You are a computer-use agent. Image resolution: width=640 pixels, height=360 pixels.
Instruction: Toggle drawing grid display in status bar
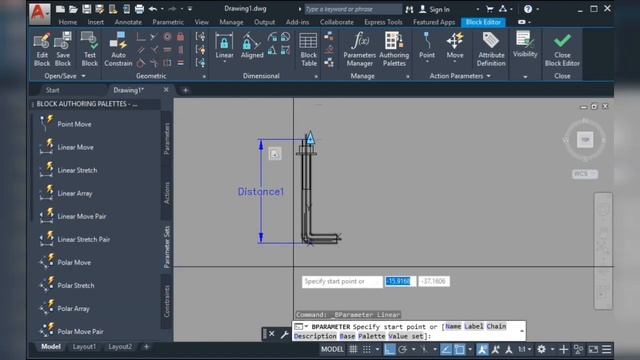(x=353, y=349)
